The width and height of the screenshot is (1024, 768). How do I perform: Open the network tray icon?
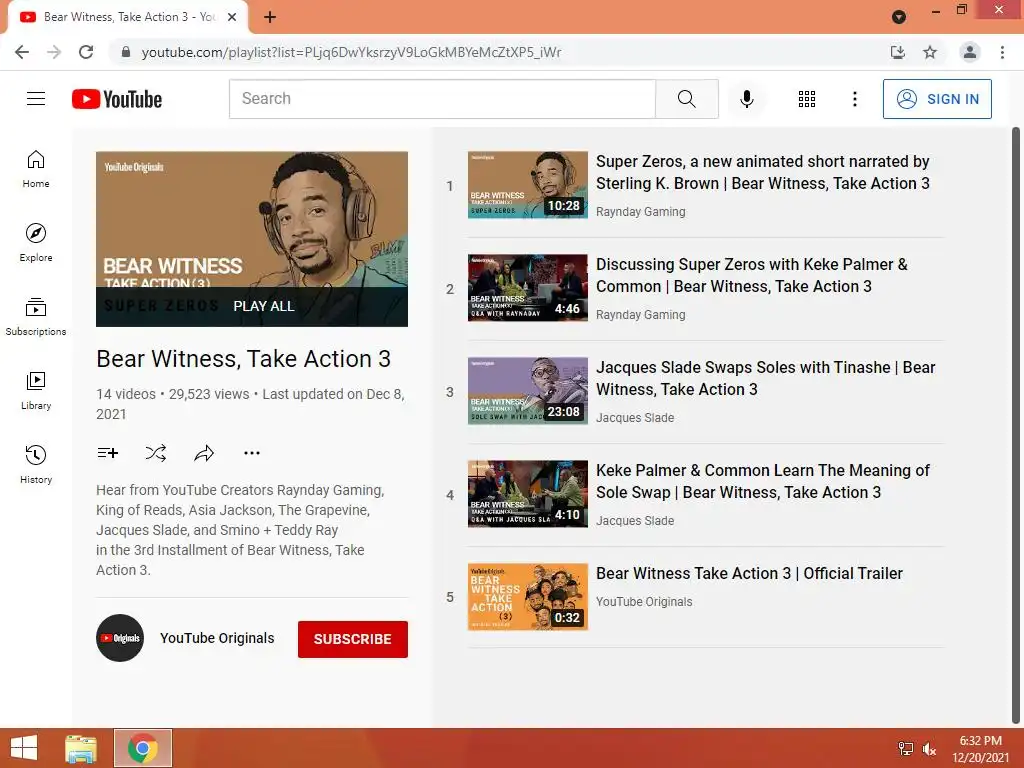(906, 749)
